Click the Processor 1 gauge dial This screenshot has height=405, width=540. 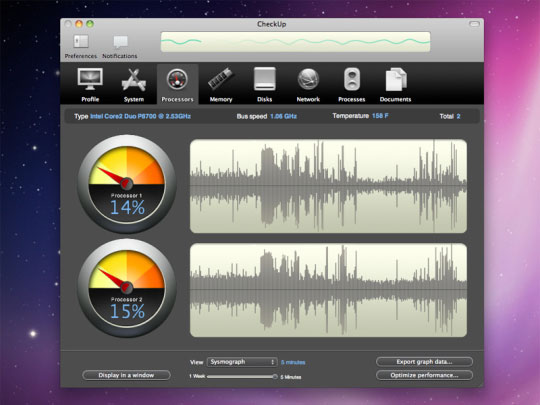[x=127, y=184]
